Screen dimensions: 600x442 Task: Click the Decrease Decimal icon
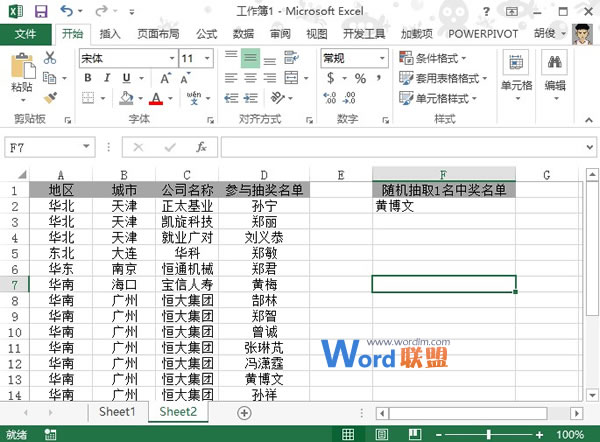click(x=349, y=98)
